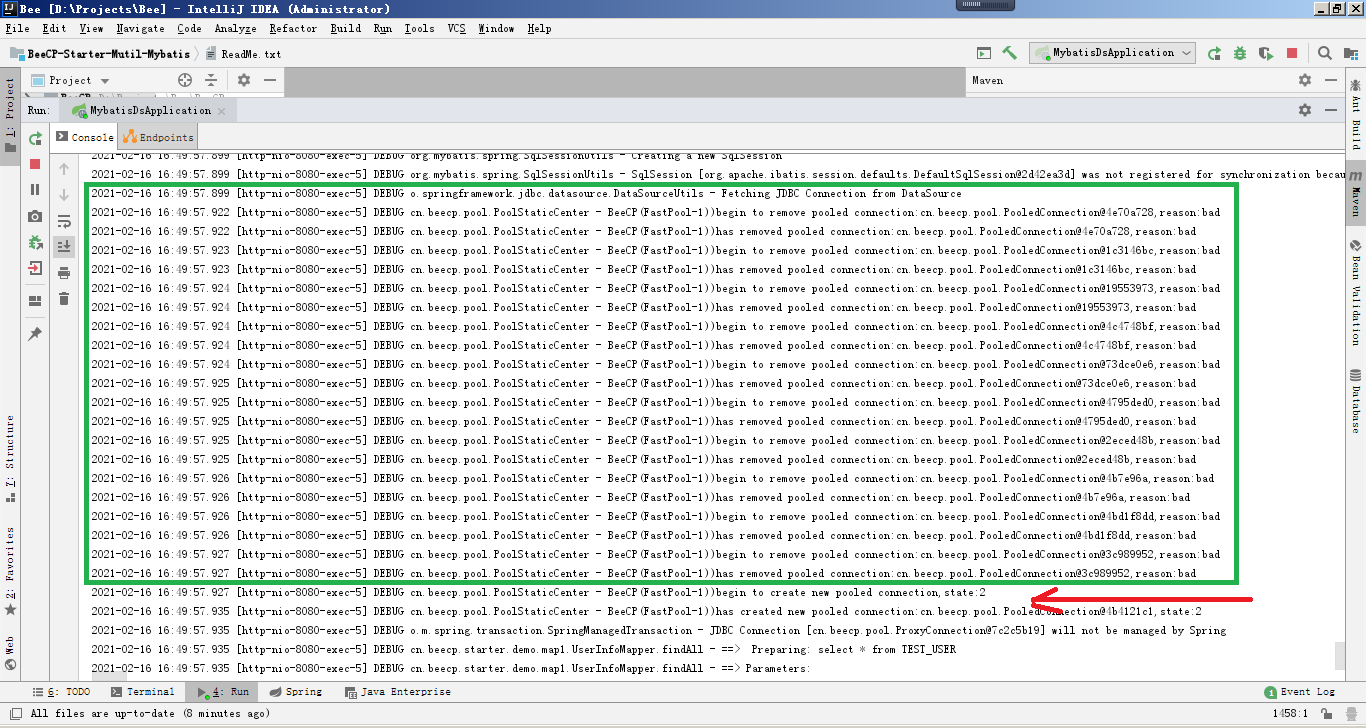Image resolution: width=1366 pixels, height=728 pixels.
Task: Pin the Run tab
Action: coord(35,334)
